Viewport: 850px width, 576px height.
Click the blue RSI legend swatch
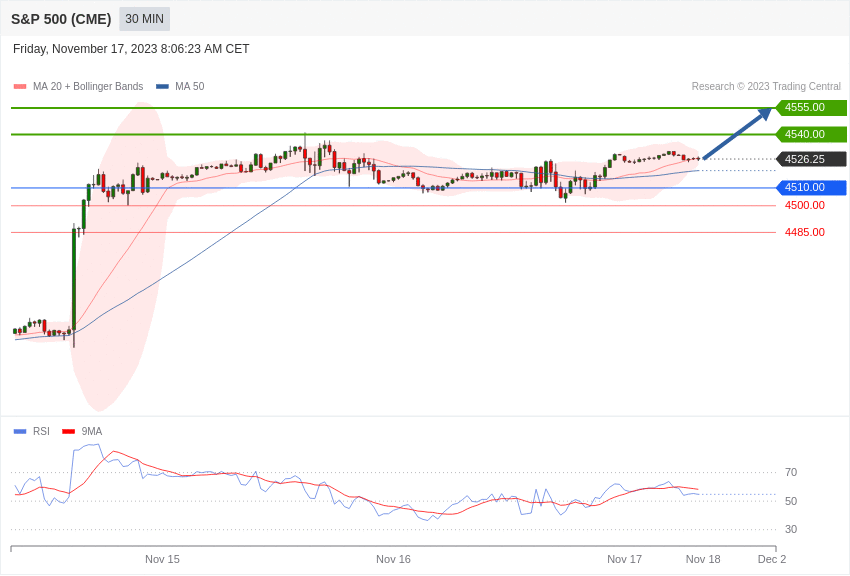(20, 432)
